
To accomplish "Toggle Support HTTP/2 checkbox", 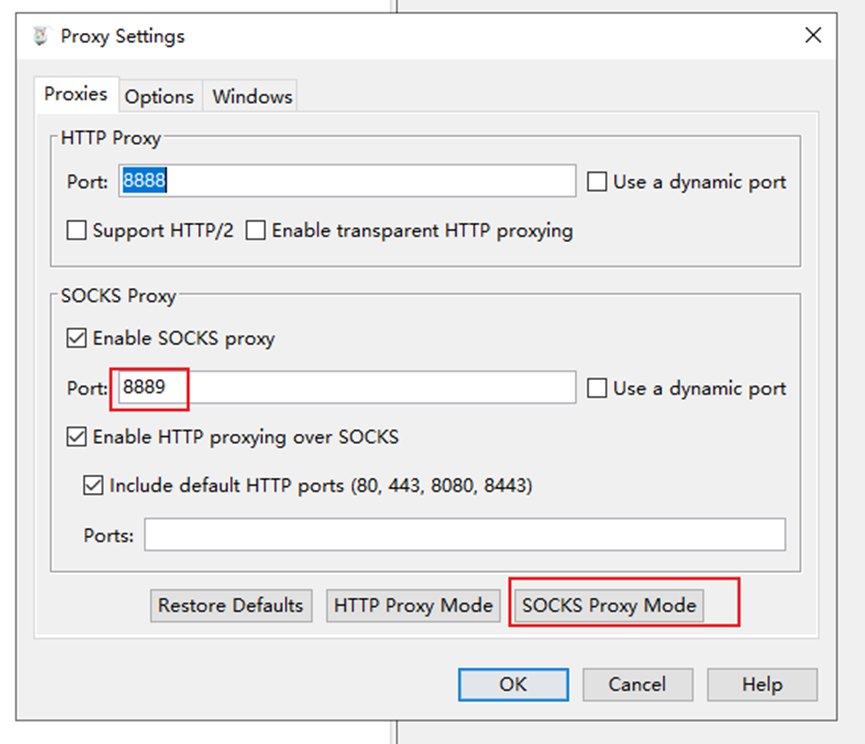I will point(77,231).
